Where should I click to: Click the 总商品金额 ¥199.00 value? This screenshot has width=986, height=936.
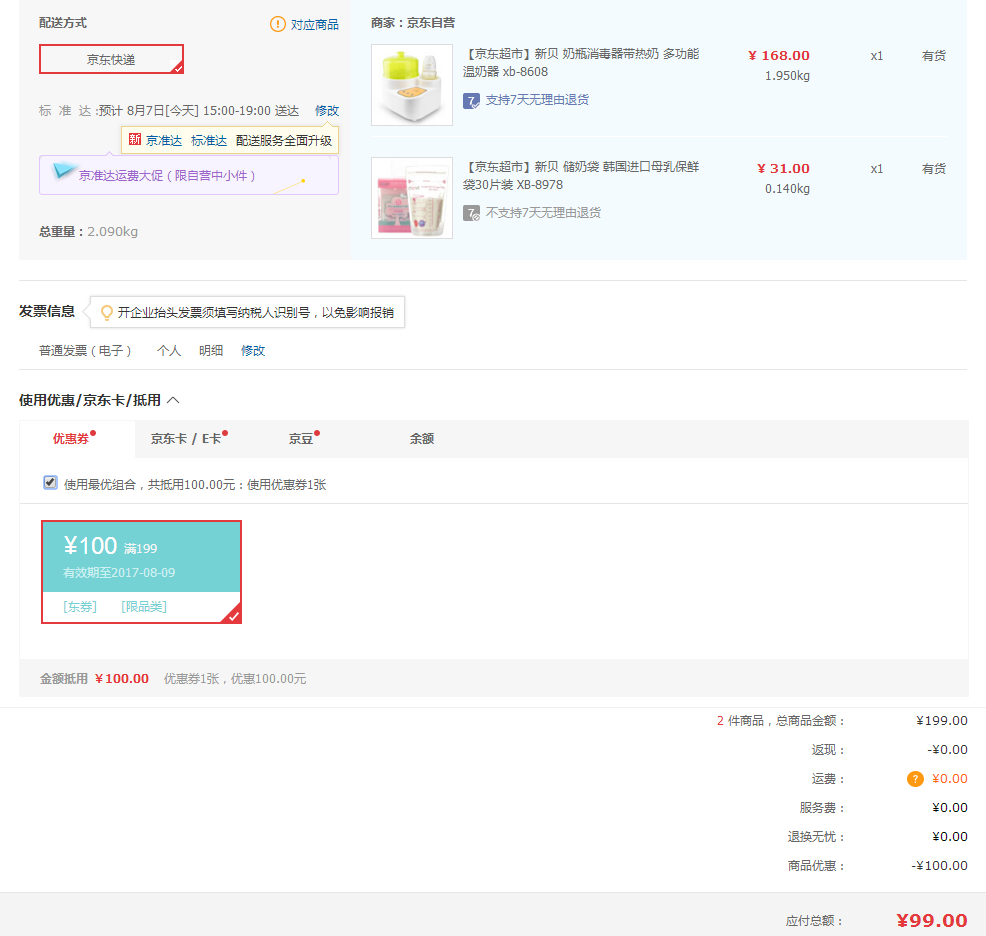[x=941, y=721]
